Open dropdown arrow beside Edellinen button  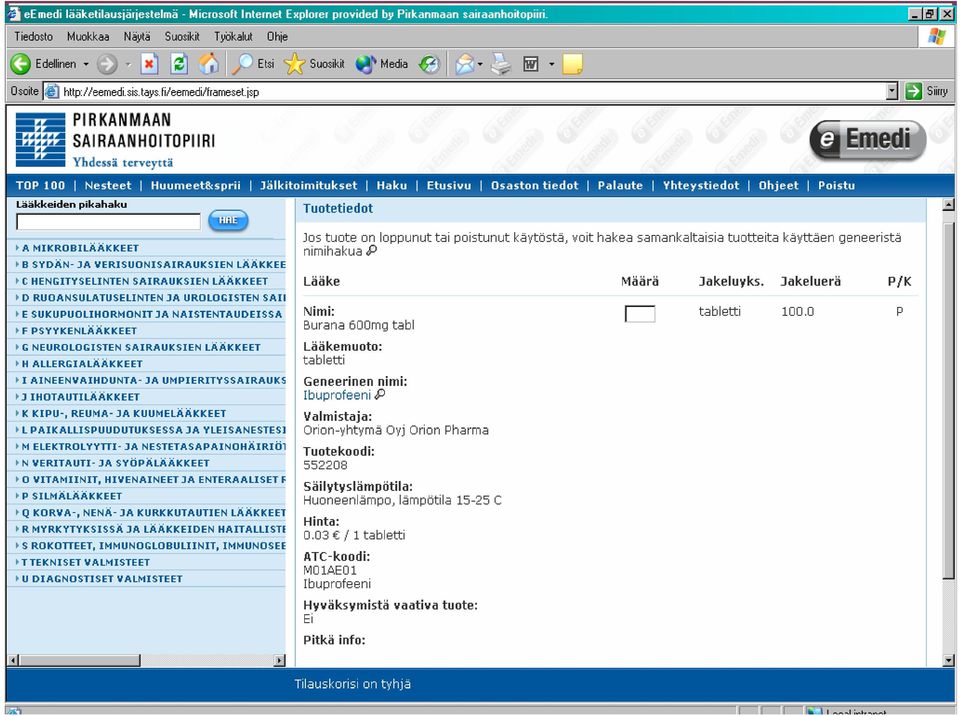coord(86,64)
